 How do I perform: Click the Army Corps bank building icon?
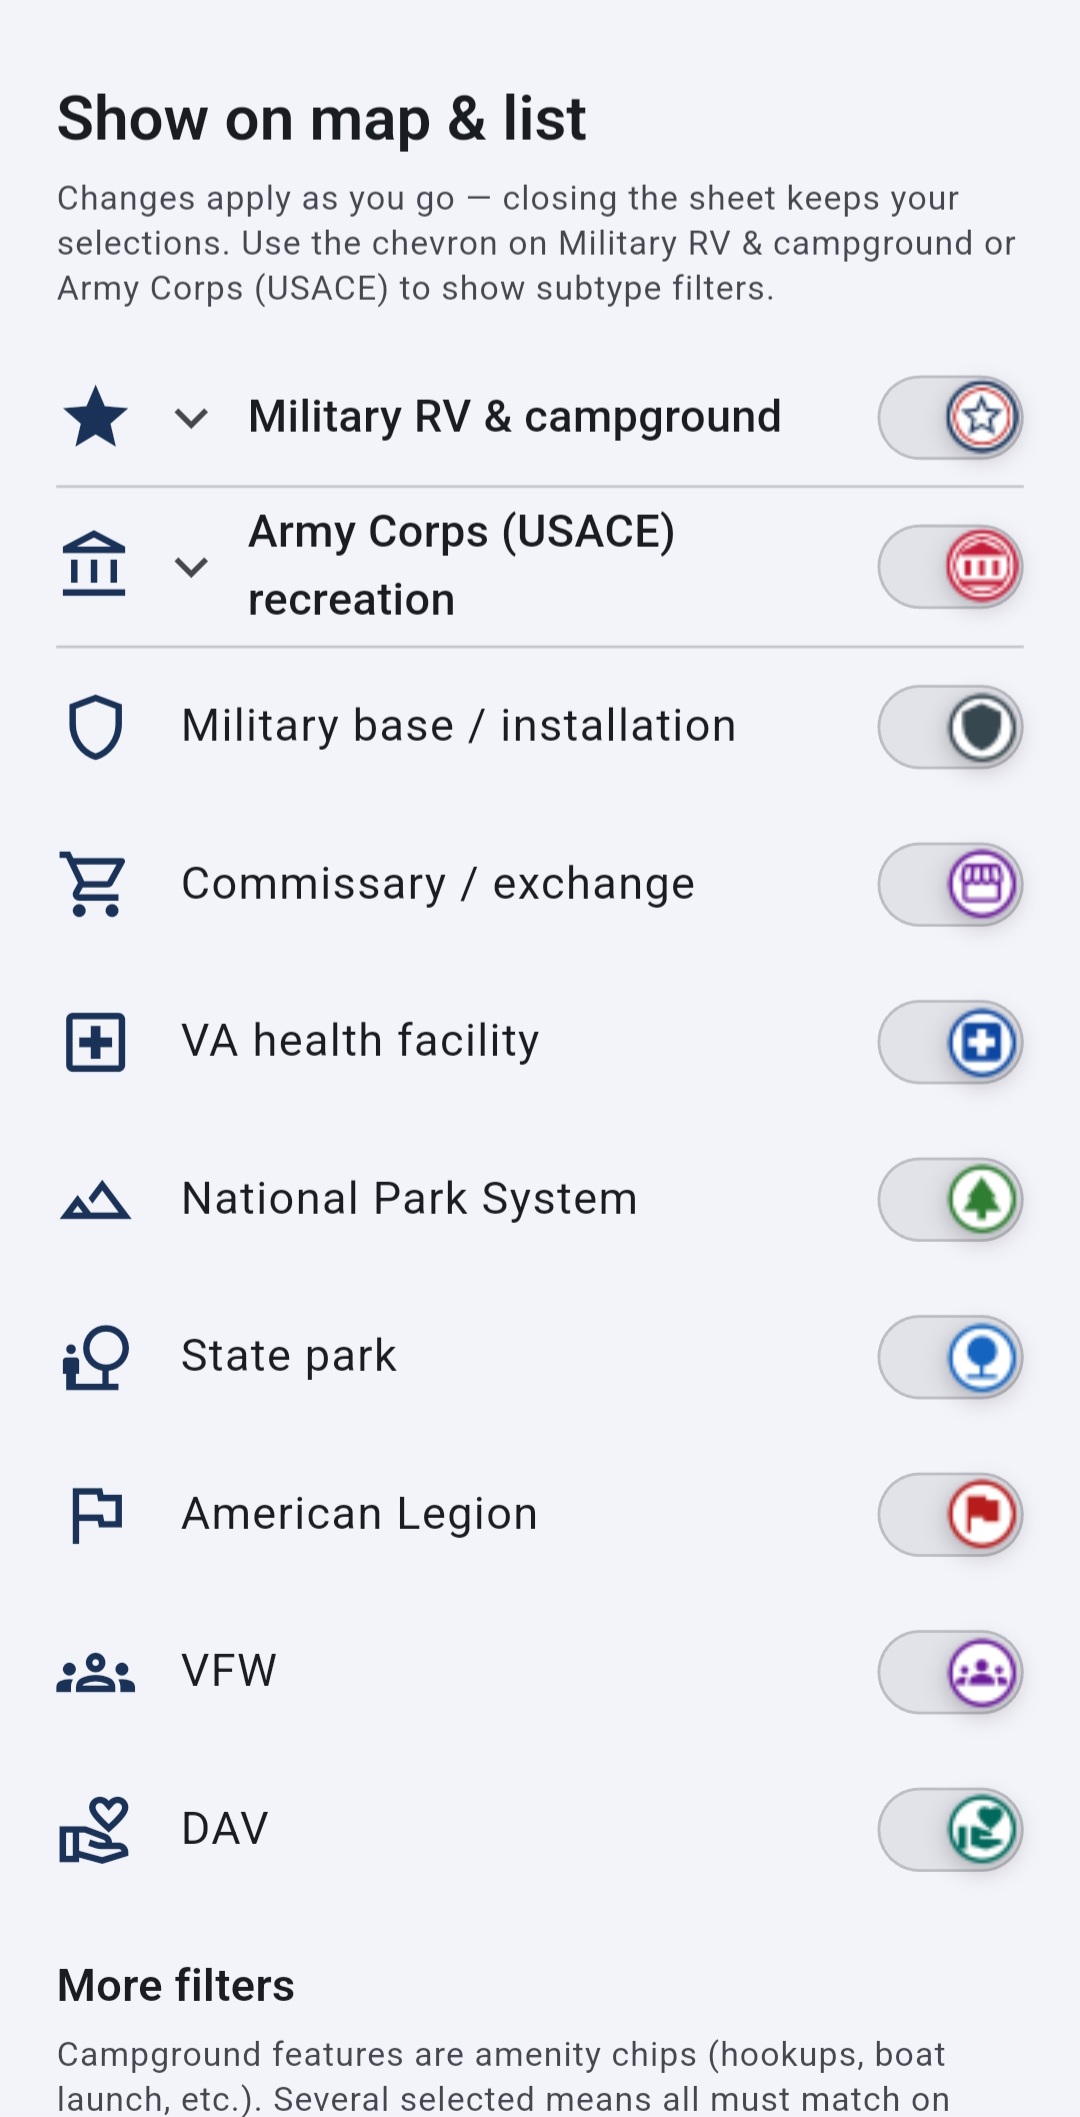[x=94, y=565]
